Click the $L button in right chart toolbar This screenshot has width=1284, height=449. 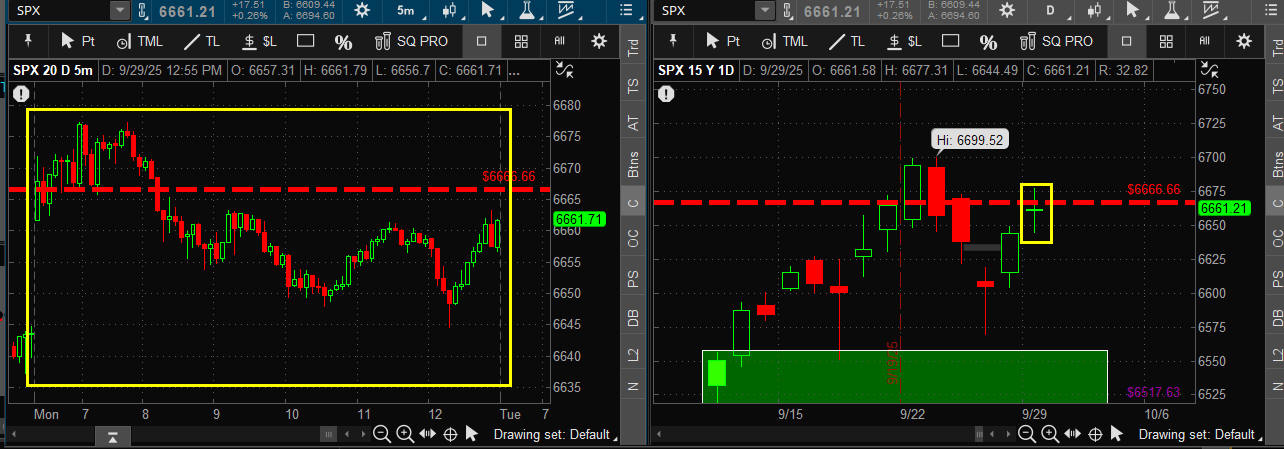coord(906,41)
